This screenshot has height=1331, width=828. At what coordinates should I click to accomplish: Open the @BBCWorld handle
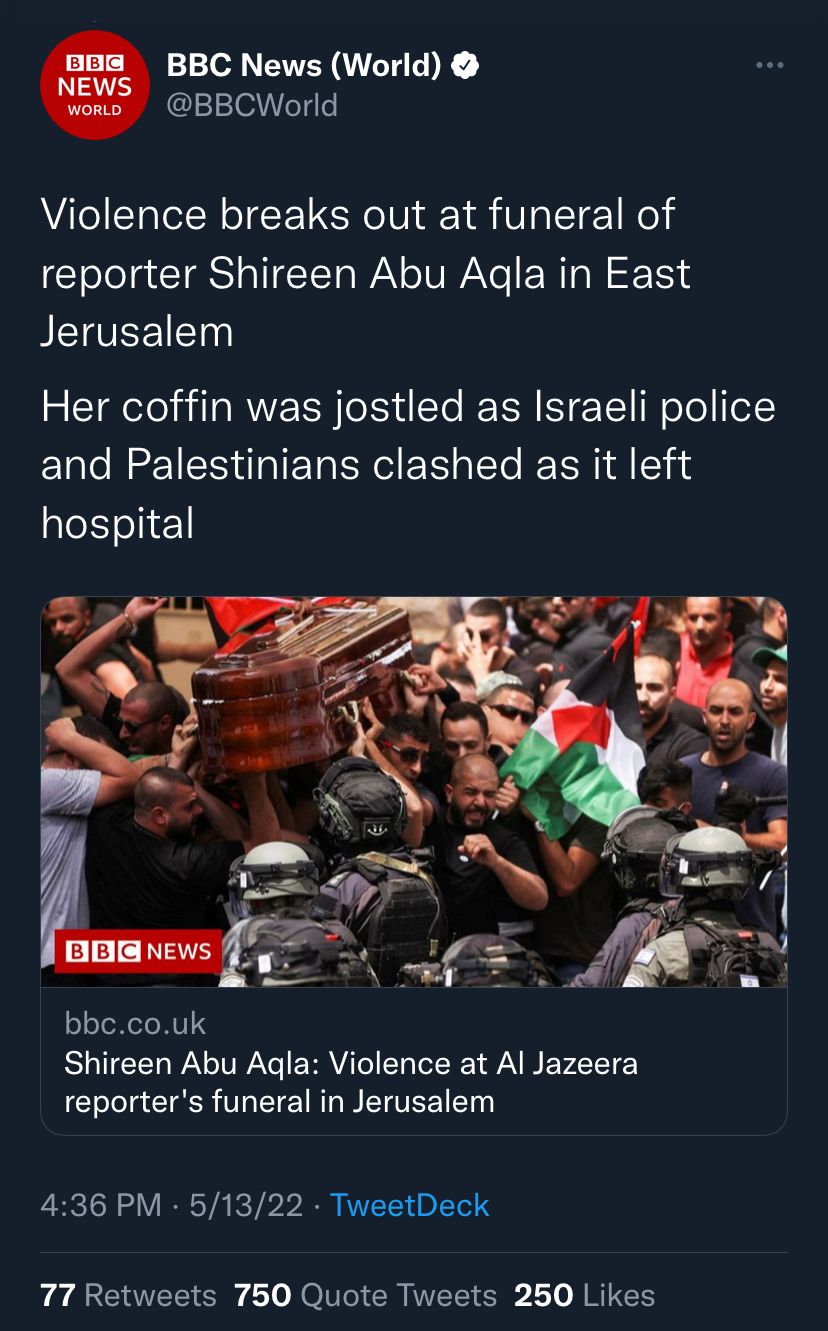click(252, 106)
